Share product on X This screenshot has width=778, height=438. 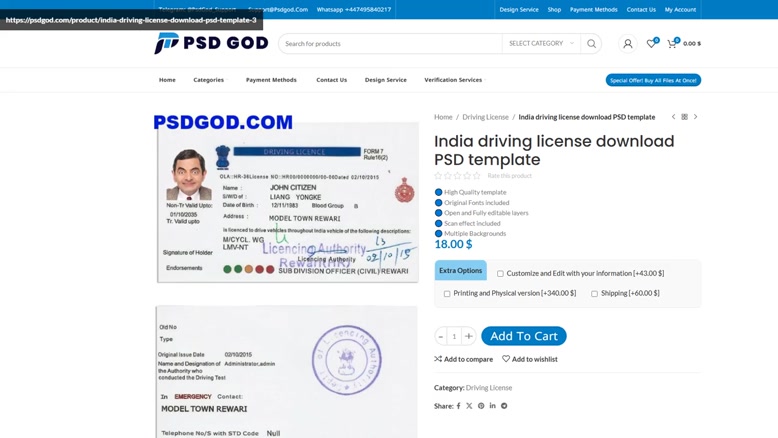469,406
